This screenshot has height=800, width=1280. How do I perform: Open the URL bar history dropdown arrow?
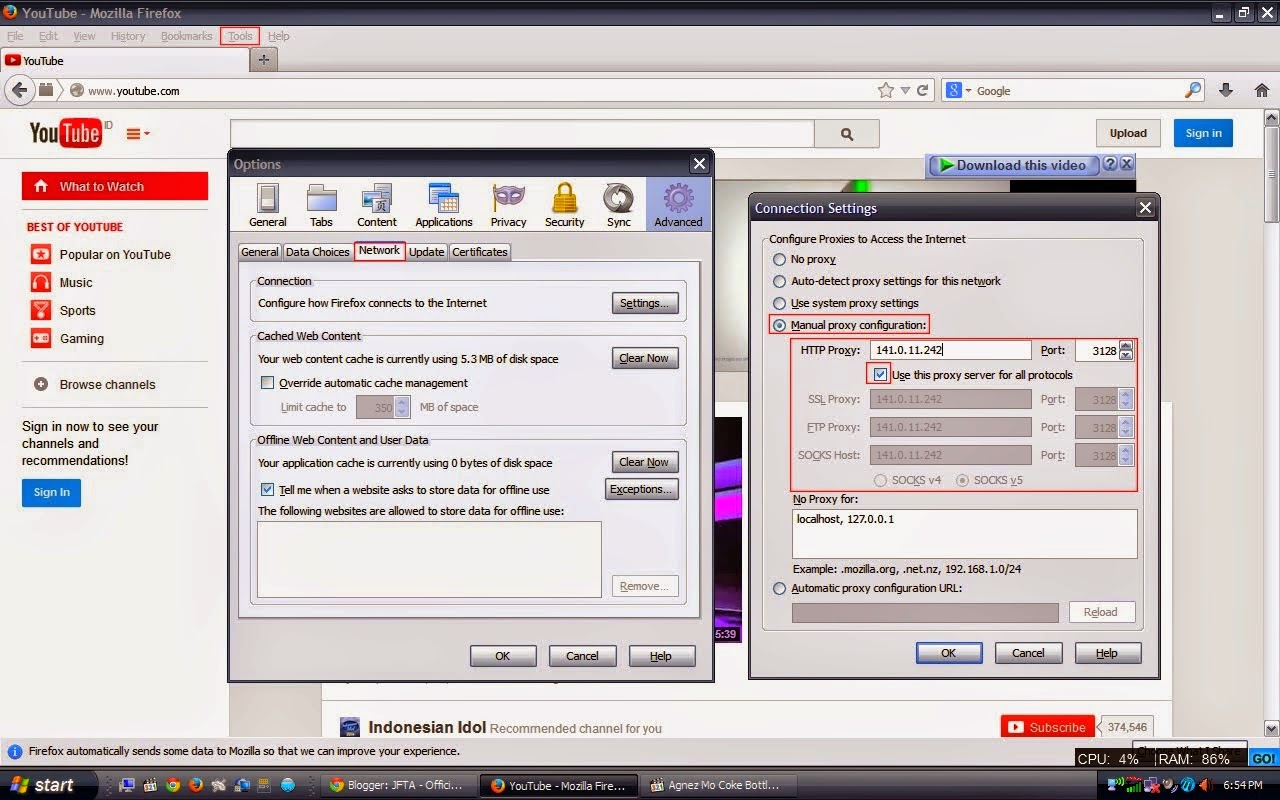[905, 90]
